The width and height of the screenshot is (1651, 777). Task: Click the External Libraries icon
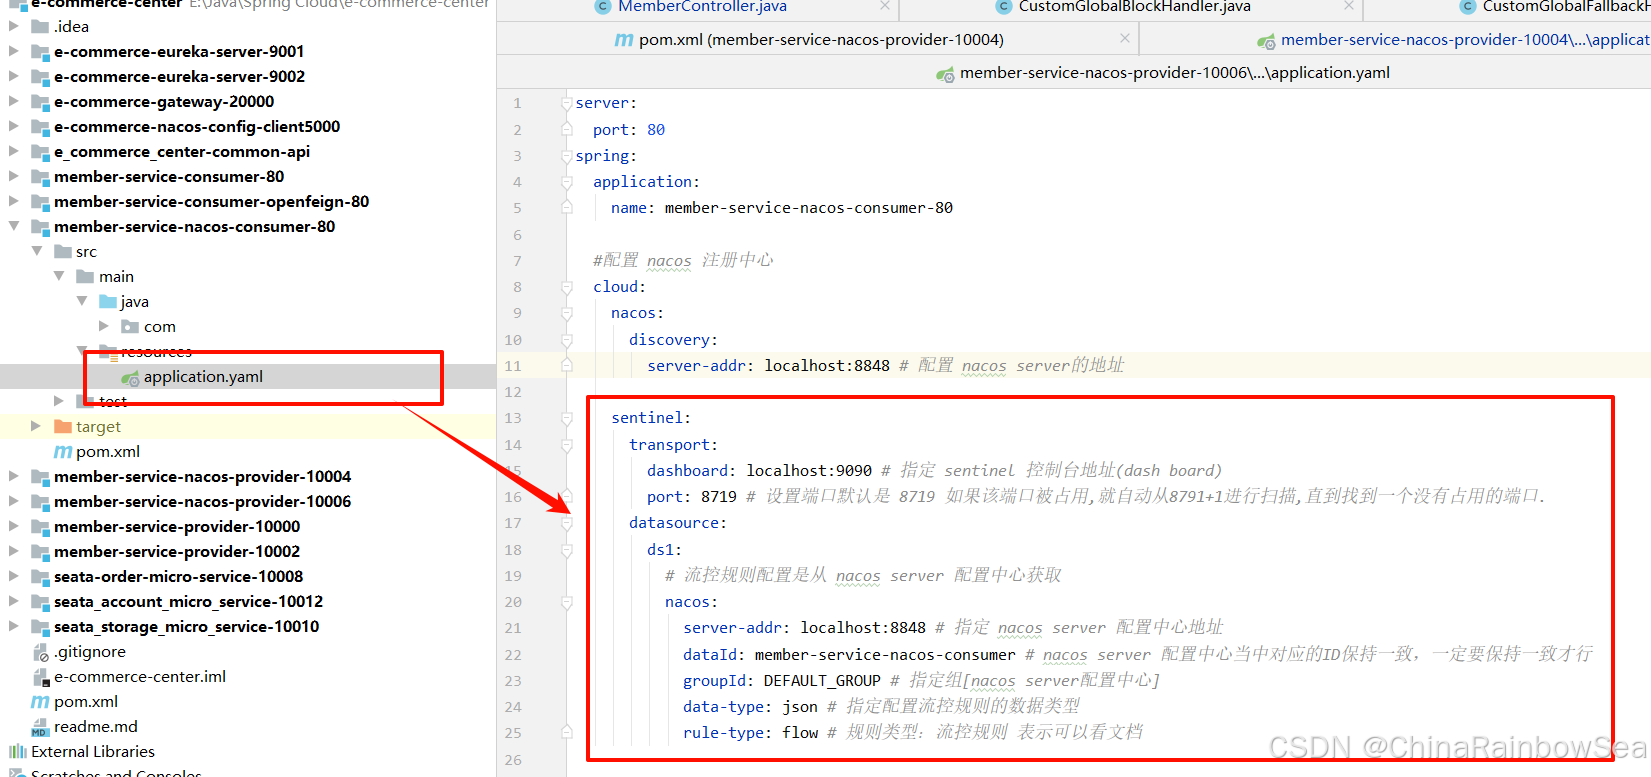coord(18,751)
